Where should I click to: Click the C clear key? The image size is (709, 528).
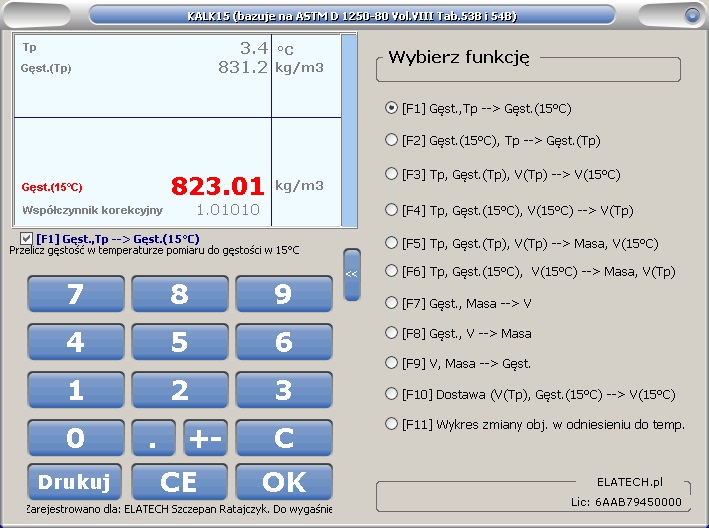coord(284,438)
